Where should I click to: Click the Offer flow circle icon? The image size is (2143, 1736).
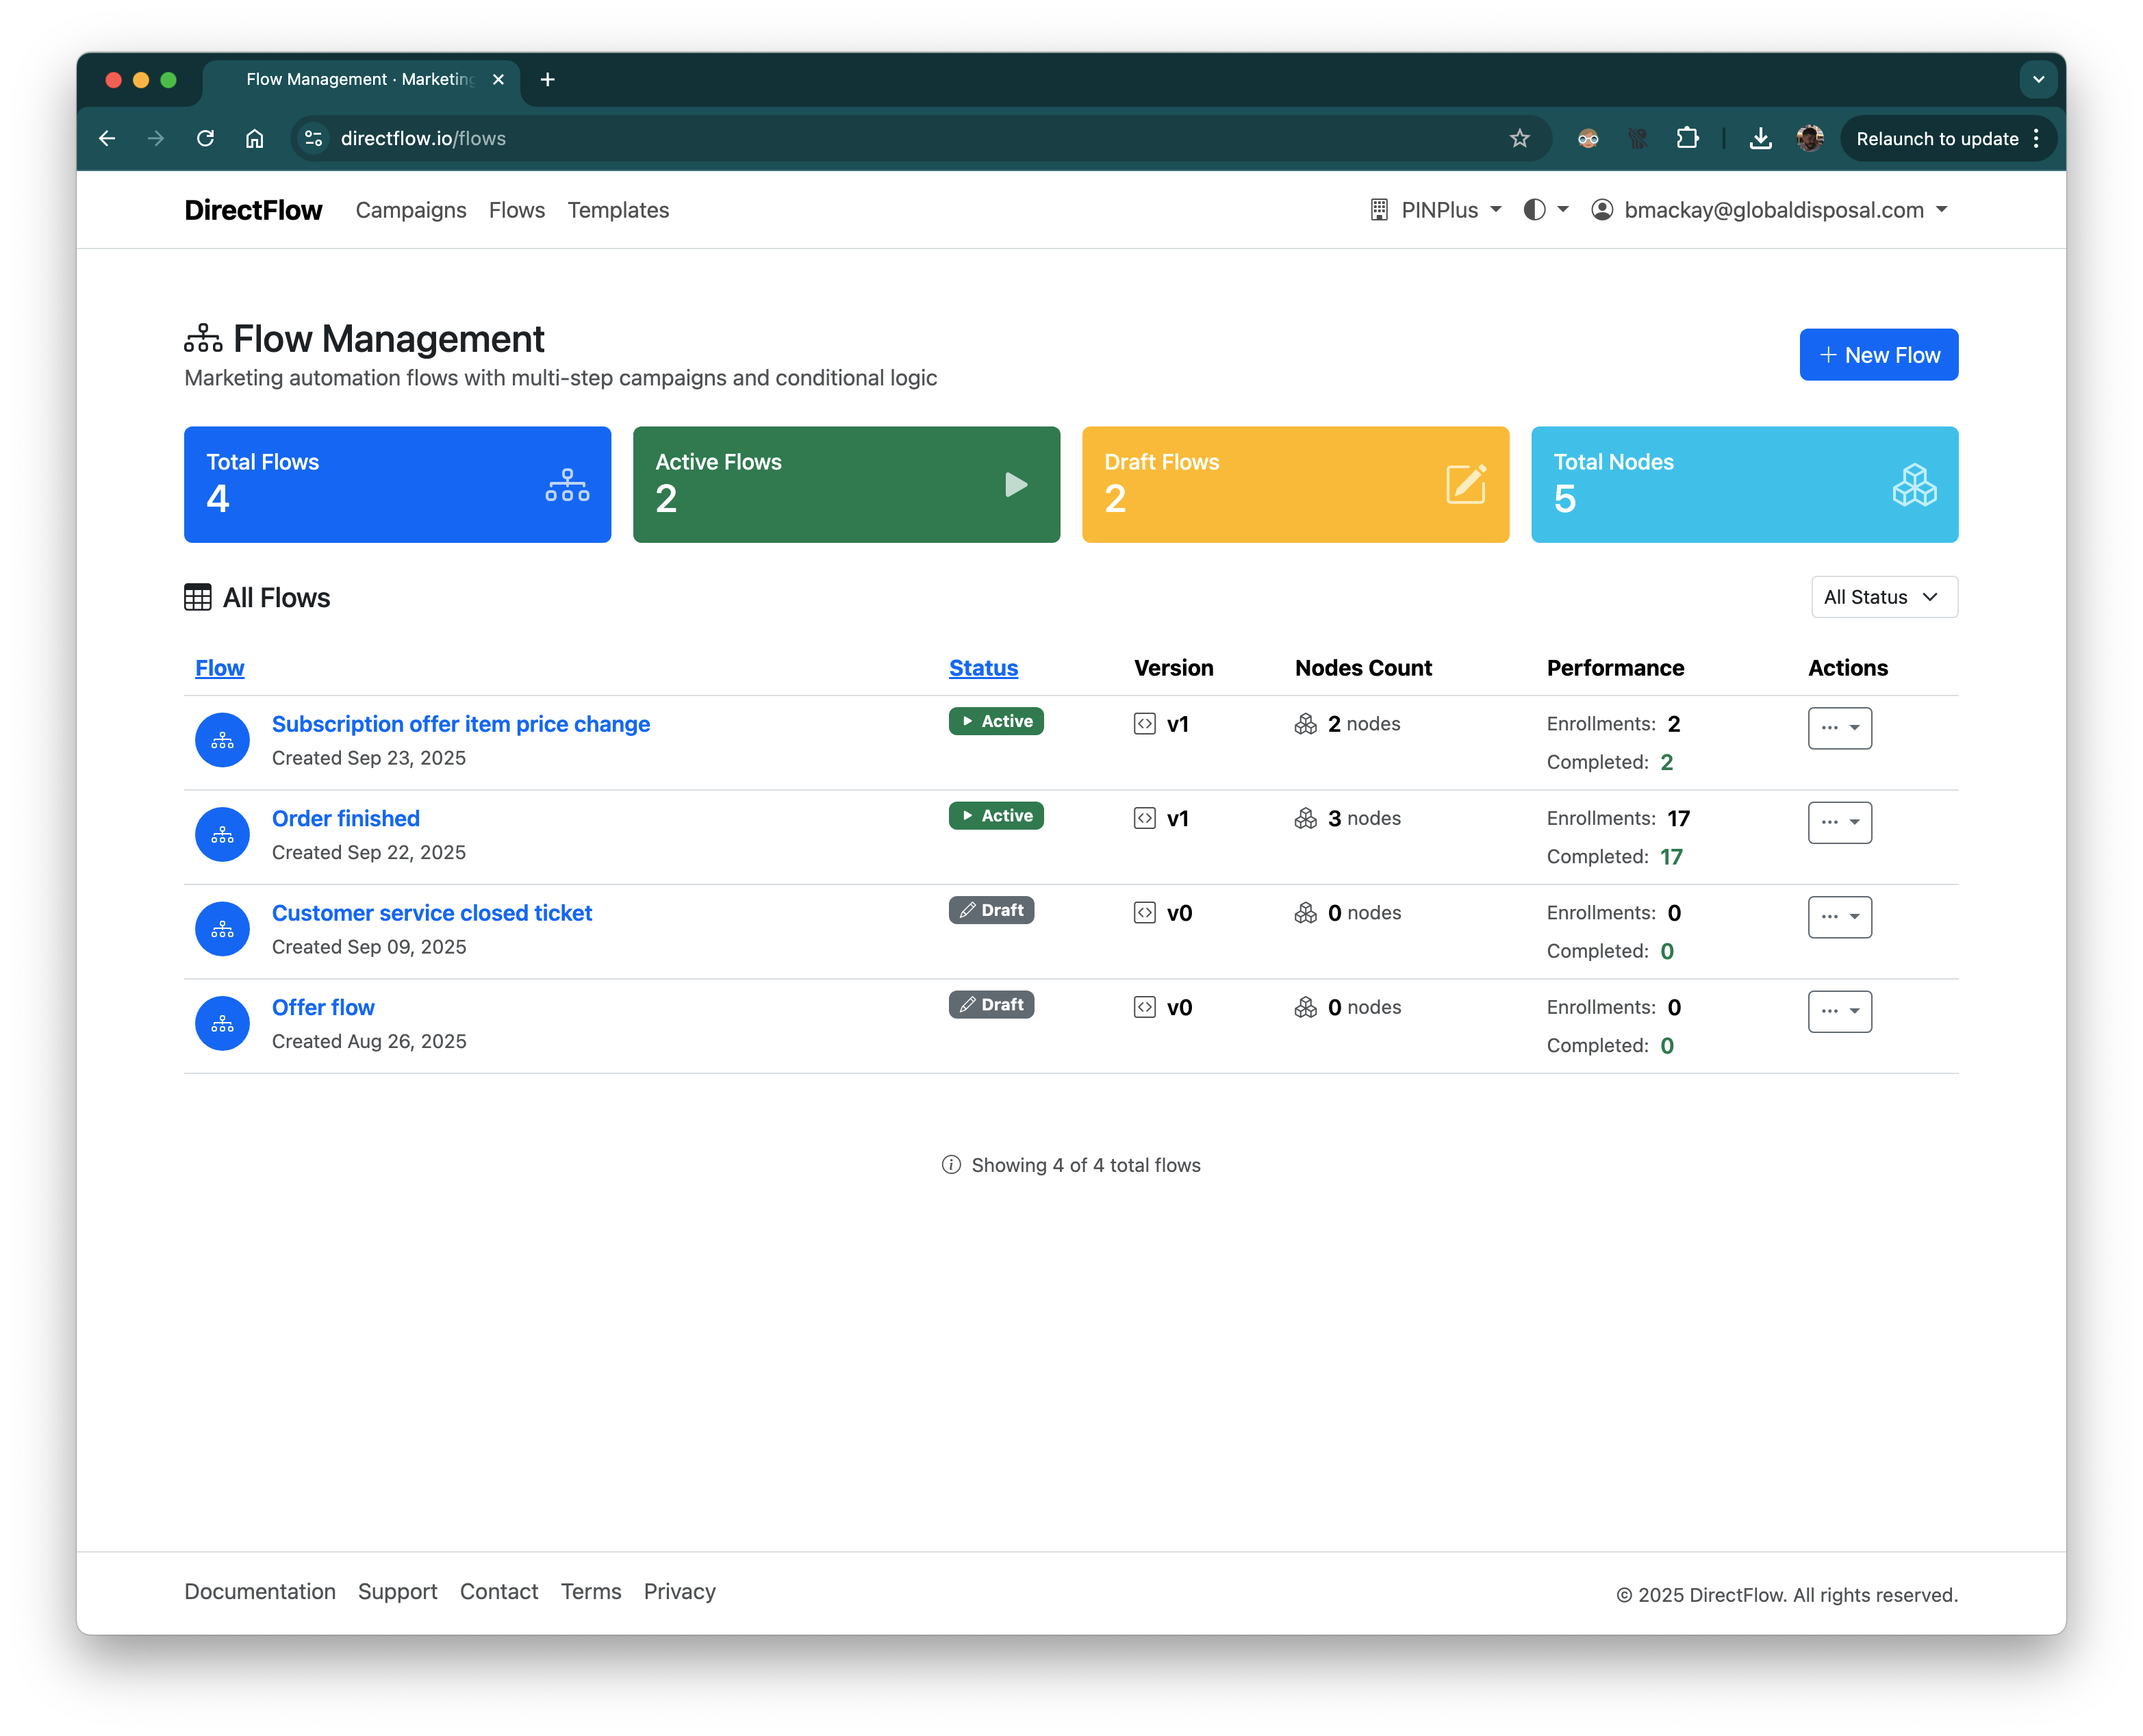tap(222, 1024)
